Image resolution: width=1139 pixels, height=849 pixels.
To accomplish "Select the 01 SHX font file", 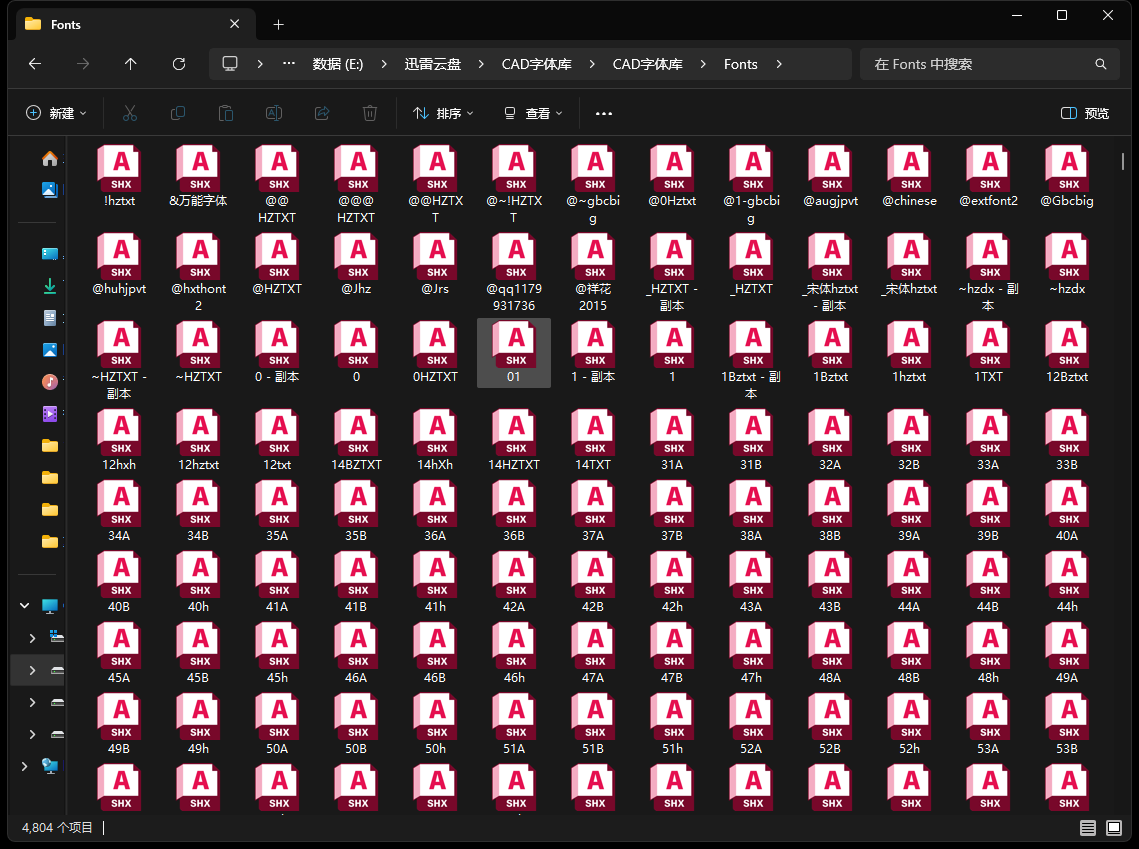I will [514, 352].
